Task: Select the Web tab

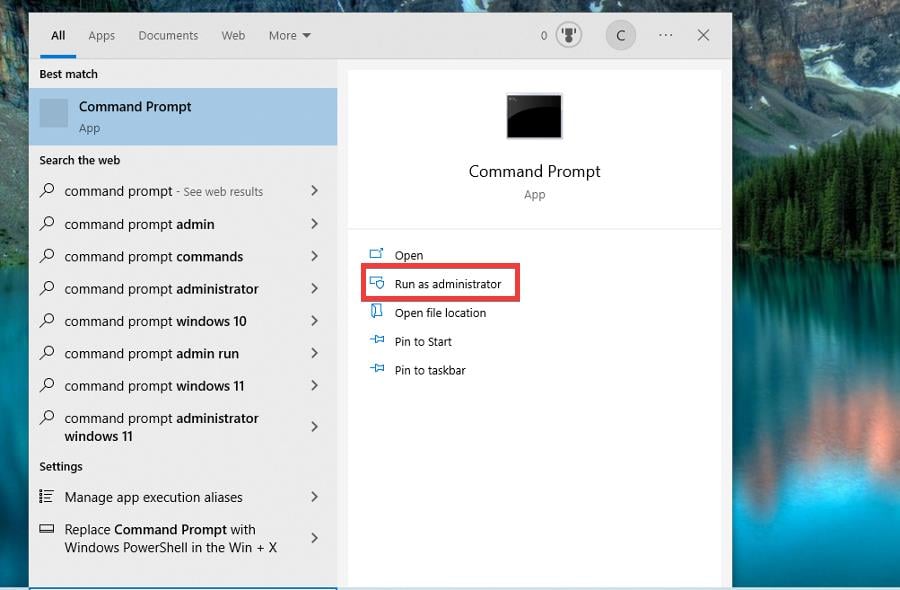Action: click(233, 36)
